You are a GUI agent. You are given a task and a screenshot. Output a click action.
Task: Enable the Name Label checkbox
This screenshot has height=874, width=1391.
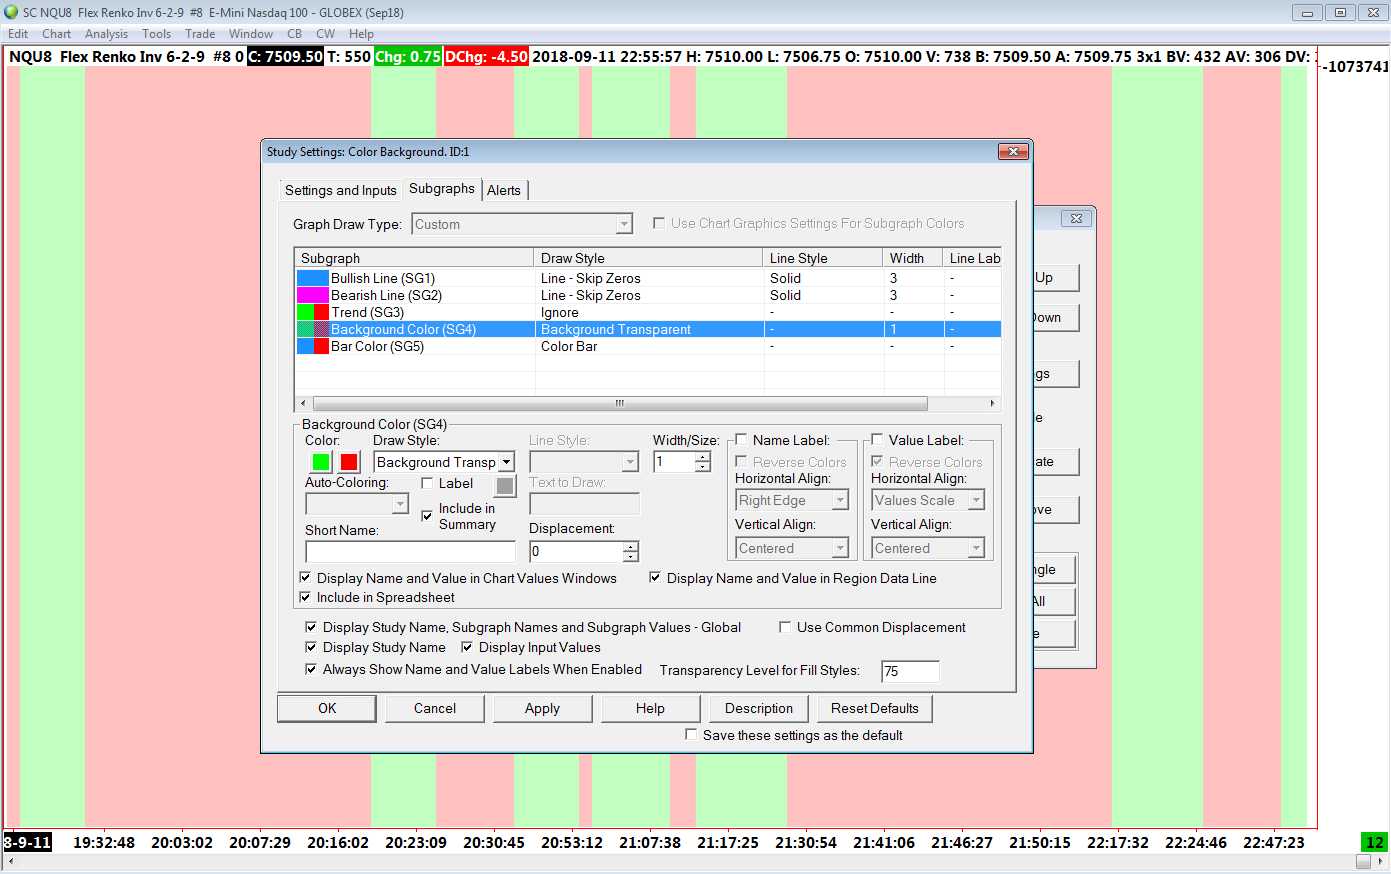pyautogui.click(x=741, y=440)
